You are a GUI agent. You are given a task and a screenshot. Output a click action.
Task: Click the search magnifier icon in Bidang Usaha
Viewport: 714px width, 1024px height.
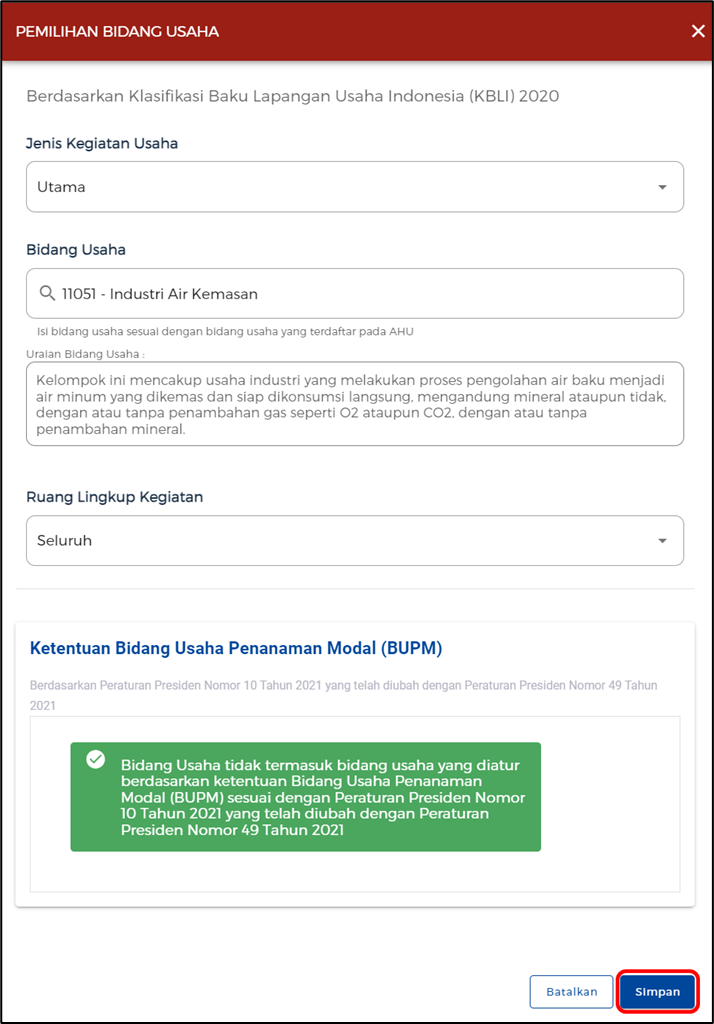click(47, 294)
